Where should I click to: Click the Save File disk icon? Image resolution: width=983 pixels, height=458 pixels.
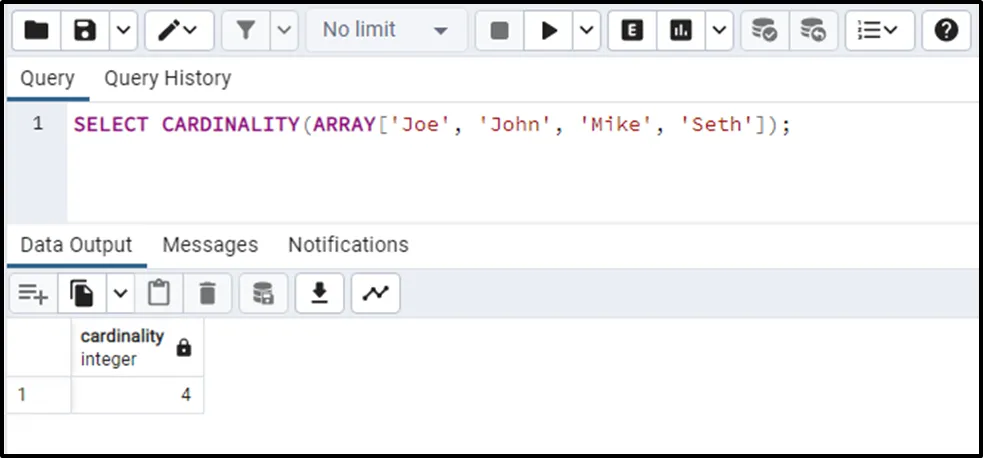85,31
